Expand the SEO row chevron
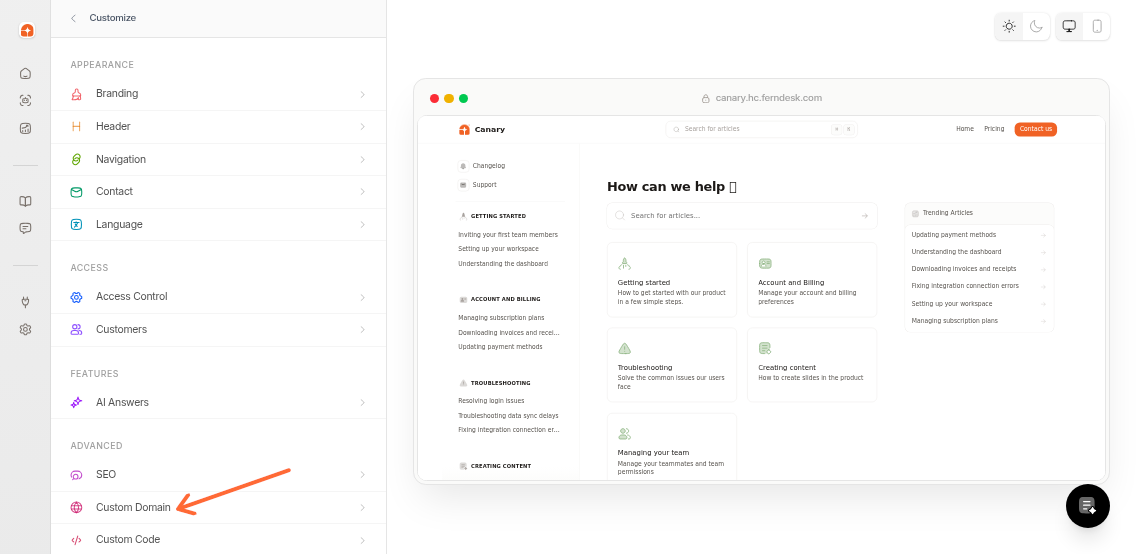Viewport: 1136px width, 554px height. pos(362,475)
